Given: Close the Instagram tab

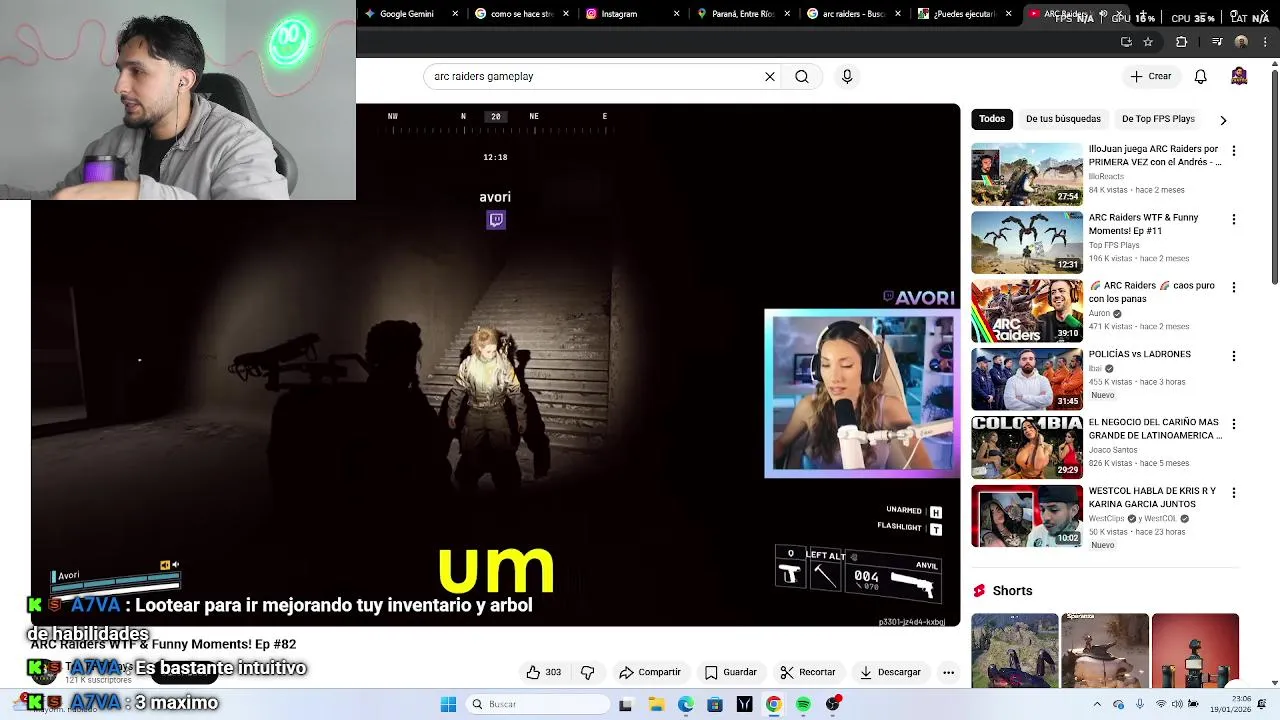Looking at the screenshot, I should click(x=677, y=14).
